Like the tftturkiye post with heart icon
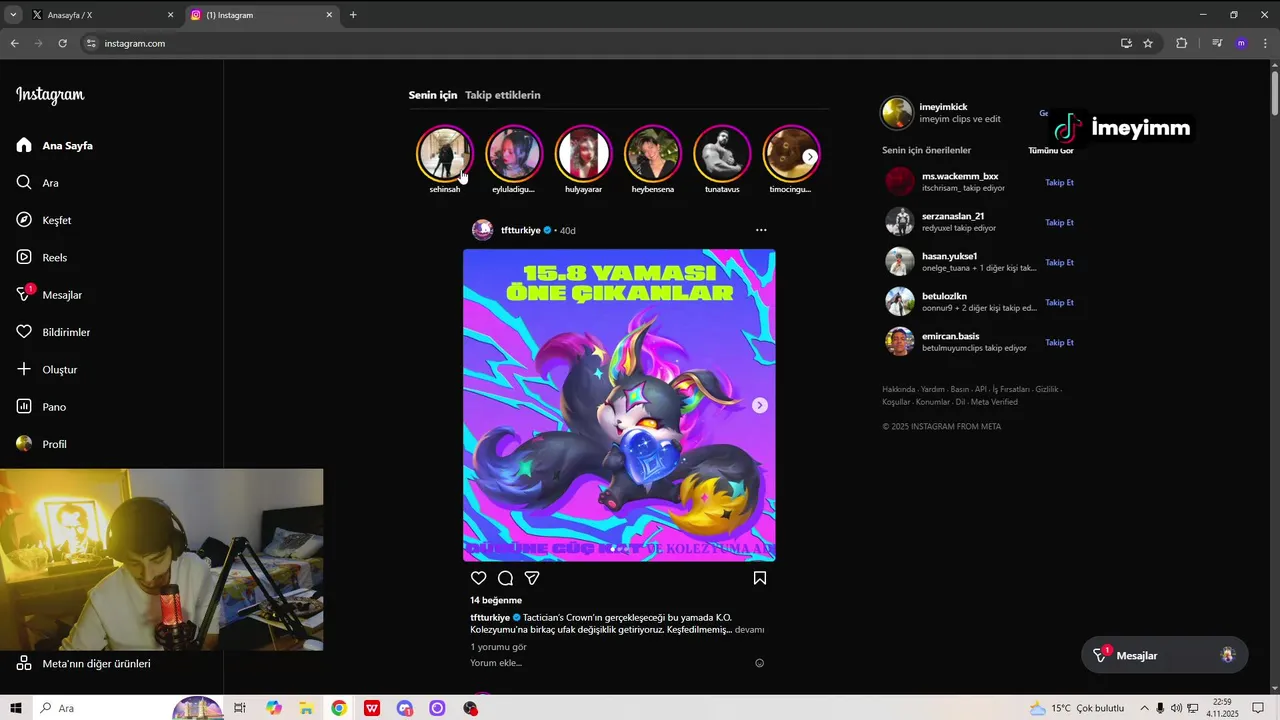1280x720 pixels. (x=478, y=578)
